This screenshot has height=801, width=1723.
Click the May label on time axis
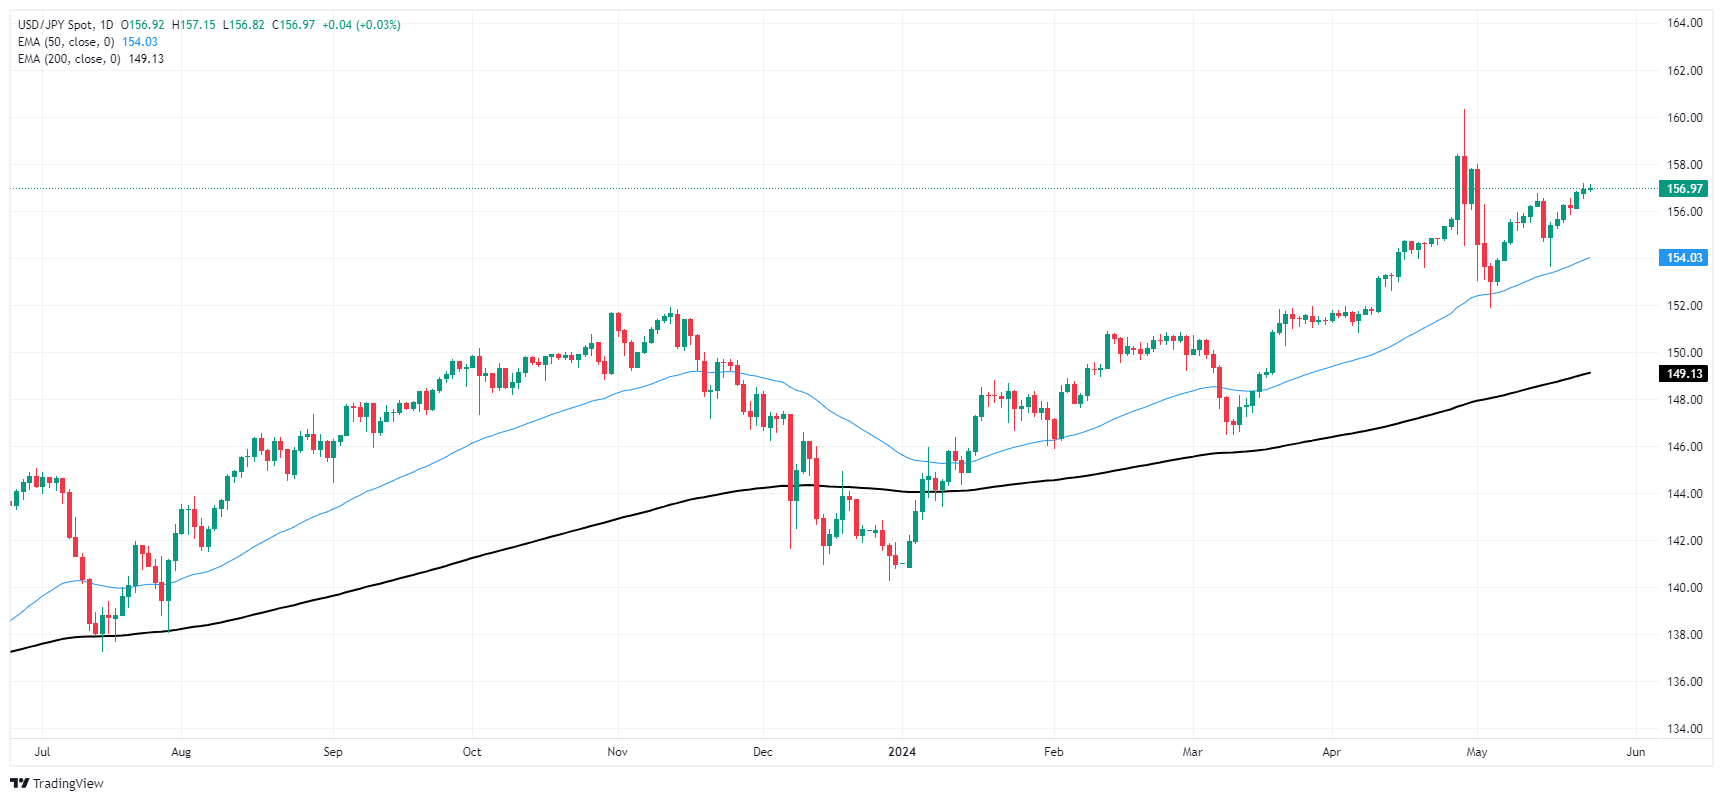coord(1477,752)
